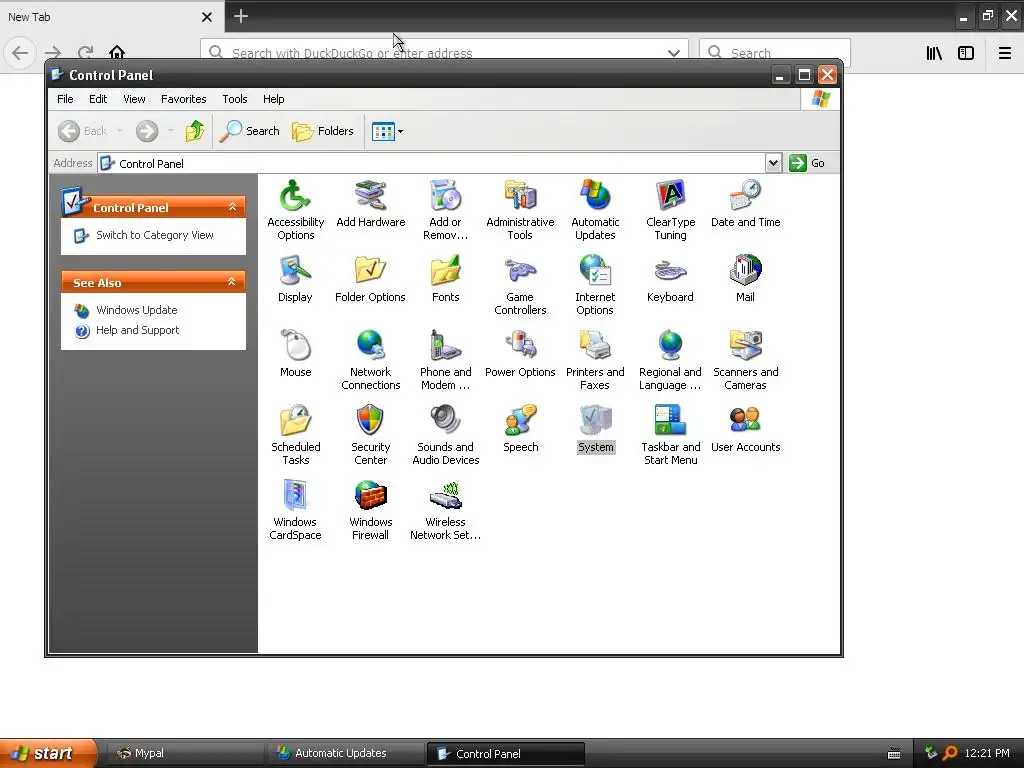Open Wireless Network Setup wizard
This screenshot has width=1024, height=768.
(x=445, y=510)
